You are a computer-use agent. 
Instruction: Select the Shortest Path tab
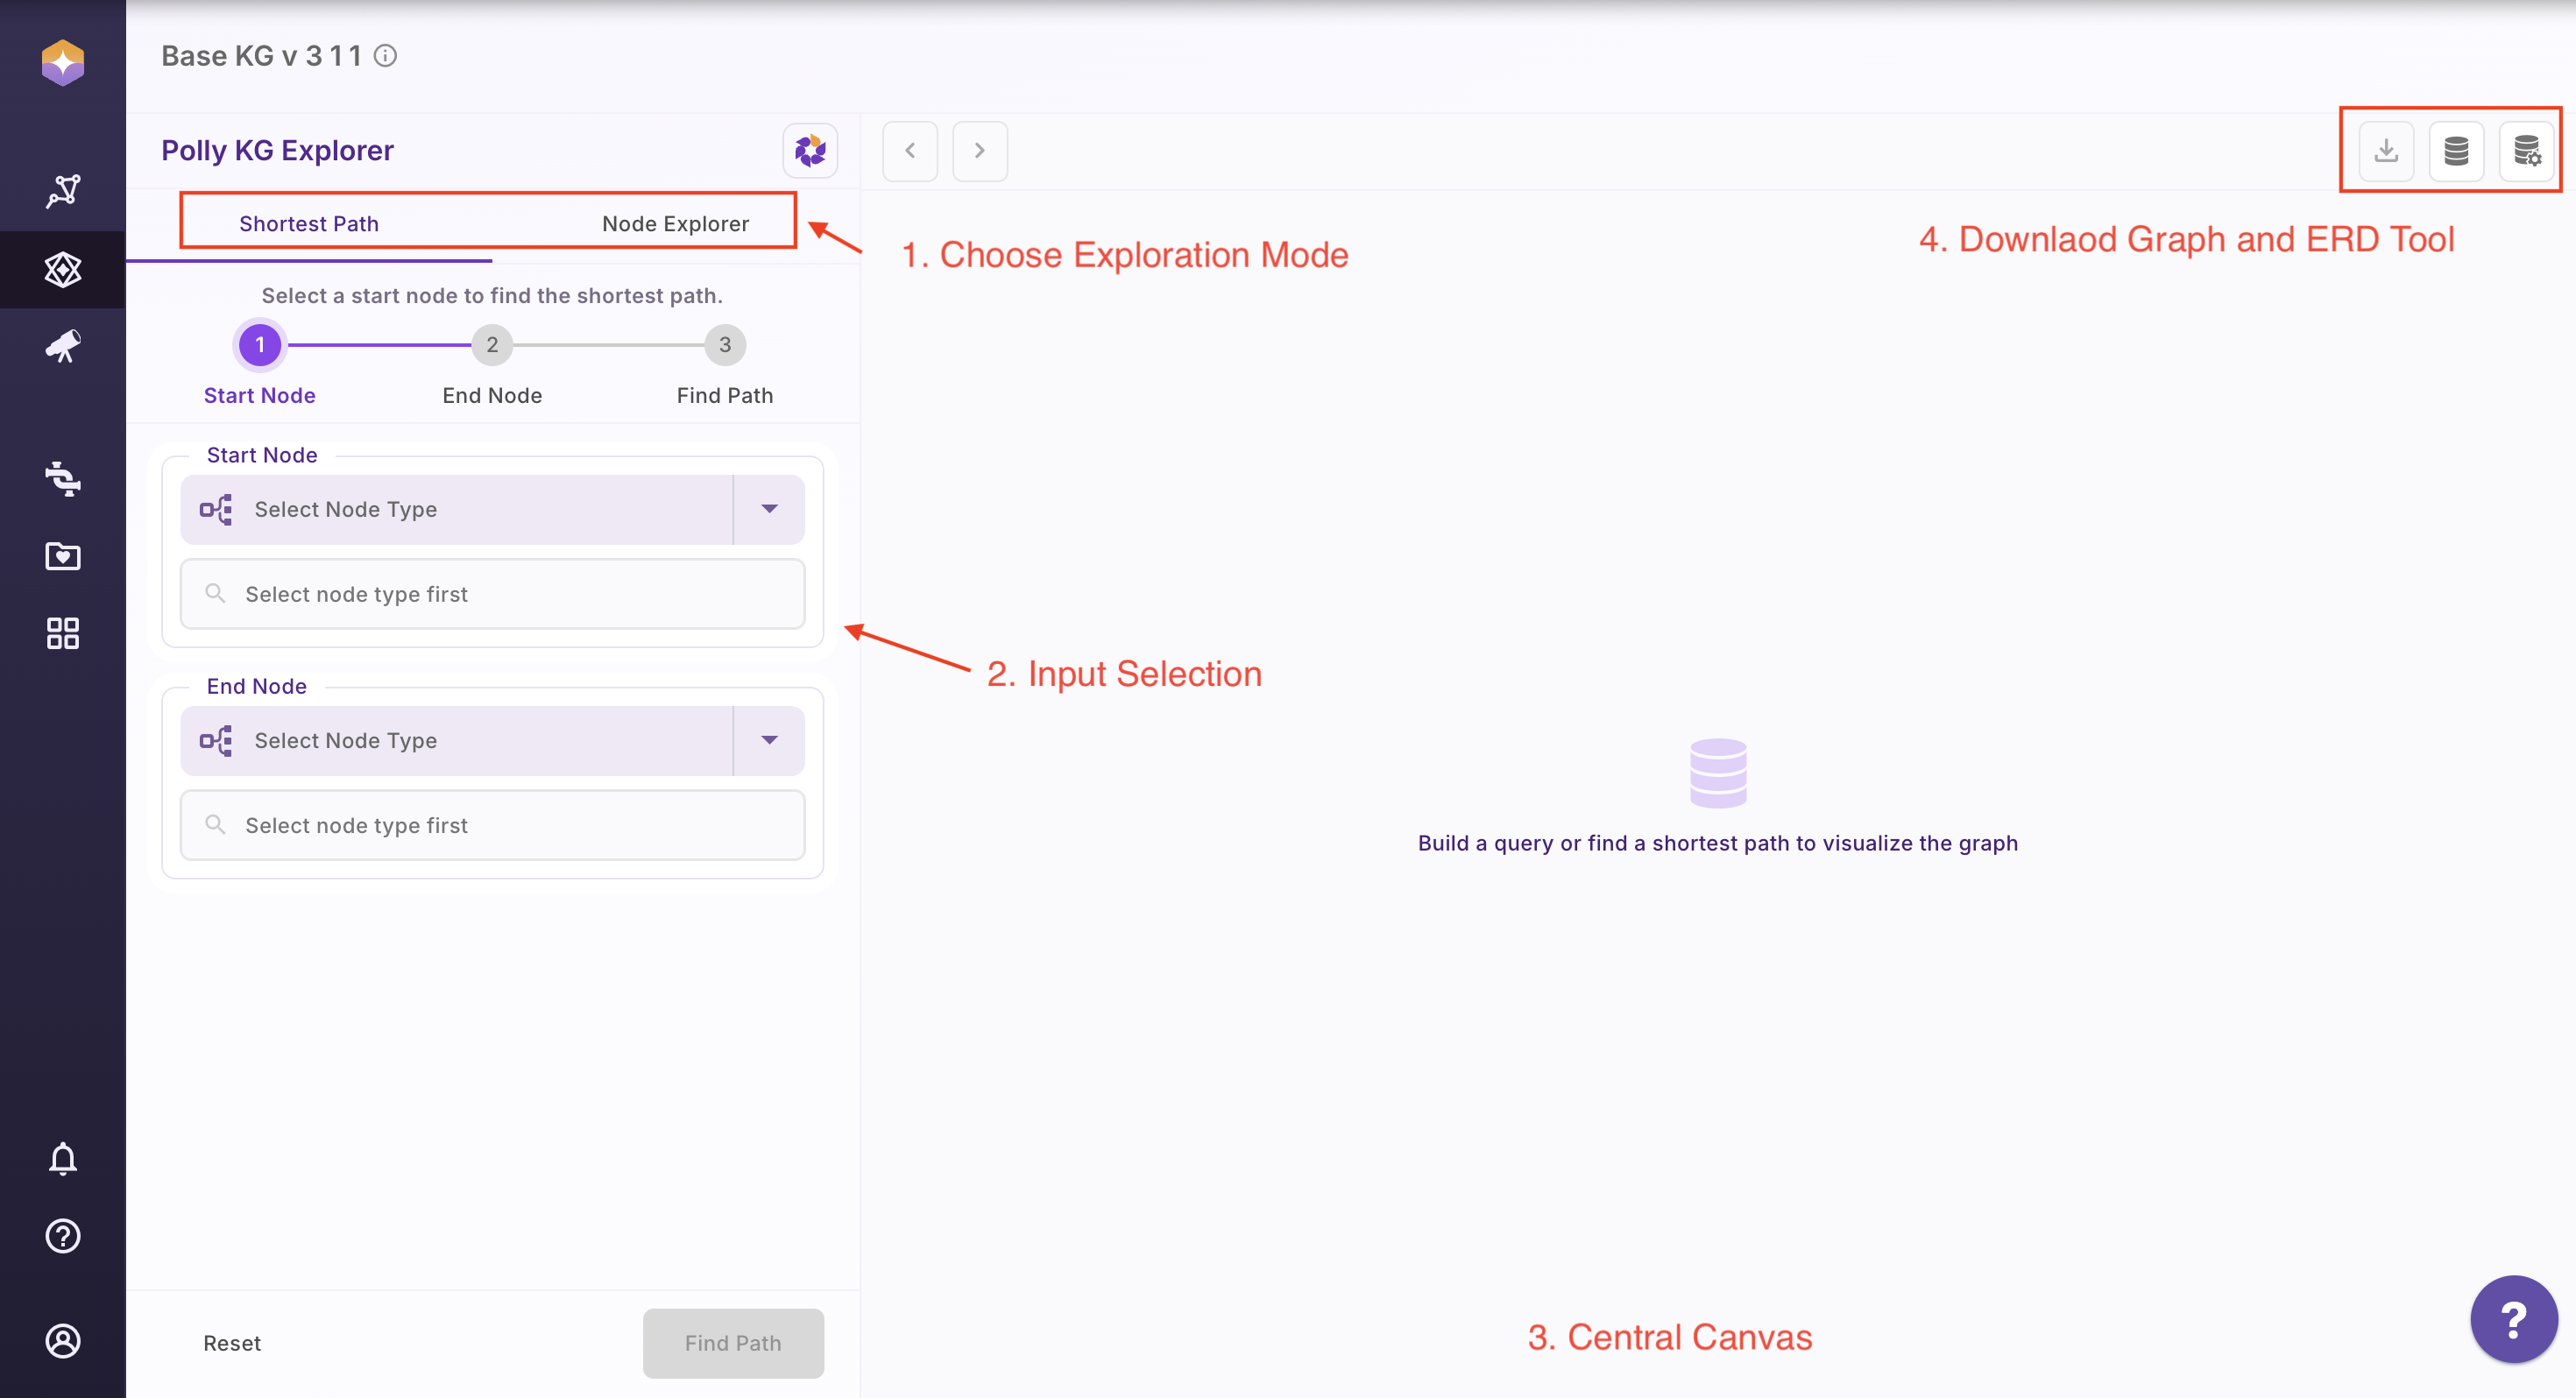tap(309, 224)
